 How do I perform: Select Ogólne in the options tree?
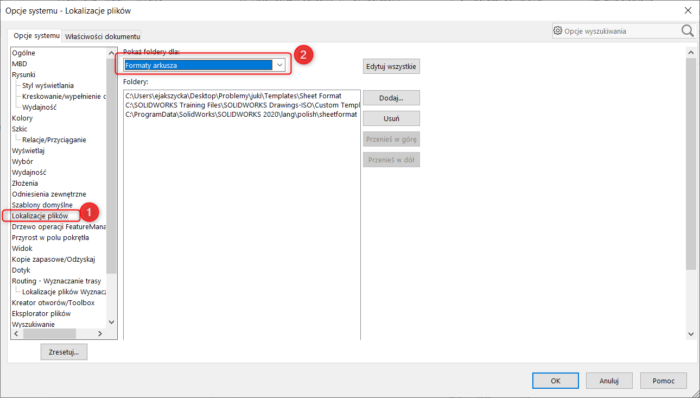(24, 53)
